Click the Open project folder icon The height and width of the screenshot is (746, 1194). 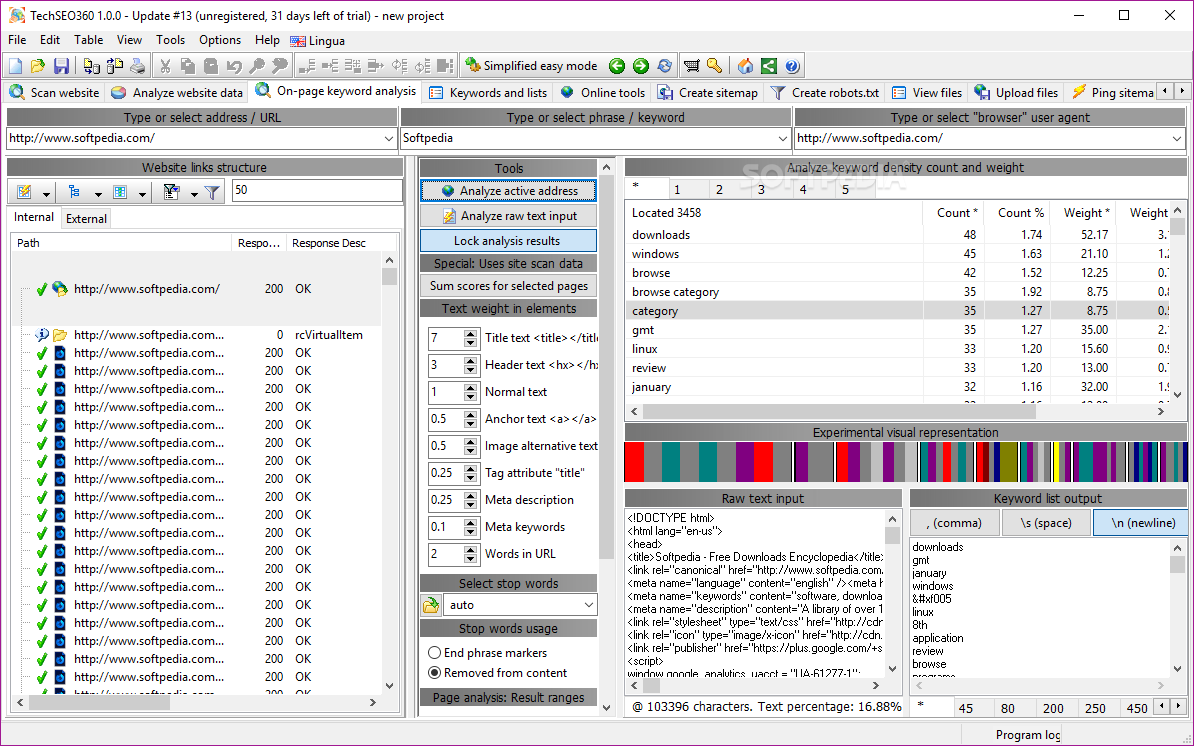[38, 66]
